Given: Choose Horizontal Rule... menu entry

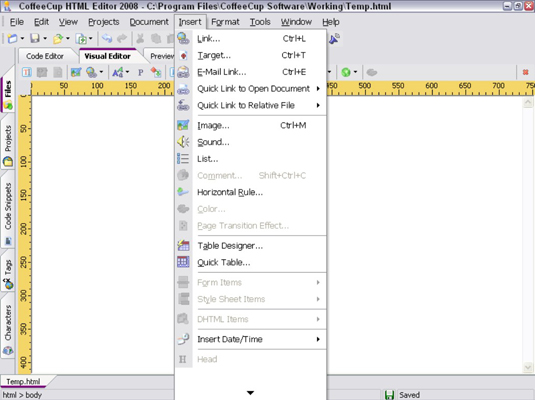Looking at the screenshot, I should click(x=251, y=192).
